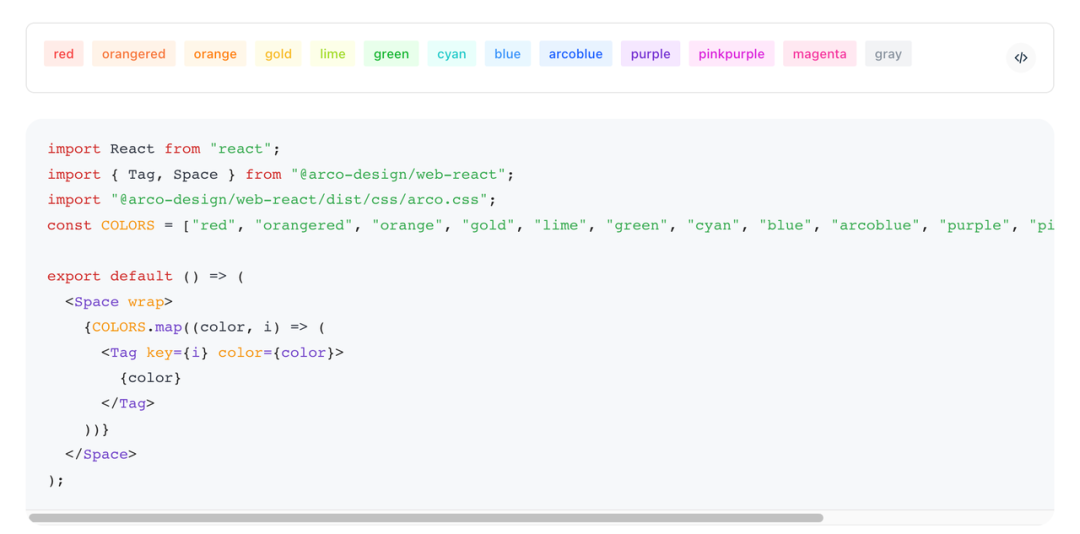Click the red tag
Image resolution: width=1080 pixels, height=534 pixels.
[x=63, y=54]
